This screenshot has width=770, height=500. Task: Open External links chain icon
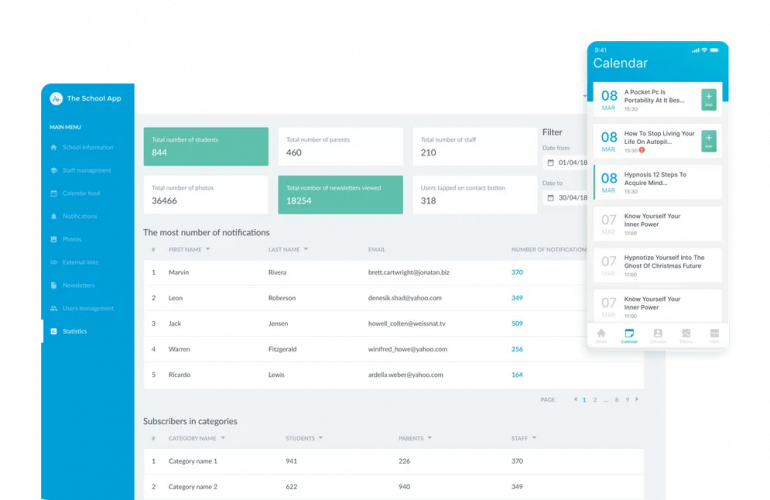click(x=54, y=262)
